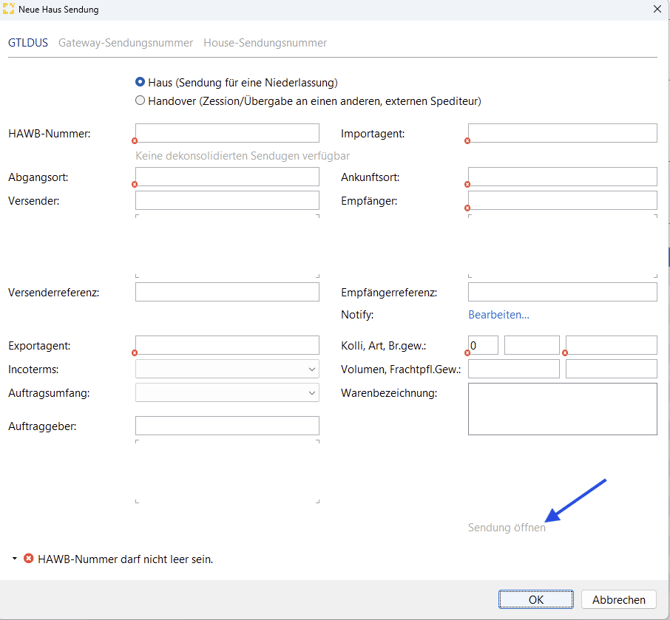Click the Bearbeiten link next to Notify
This screenshot has height=620, width=670.
point(498,315)
